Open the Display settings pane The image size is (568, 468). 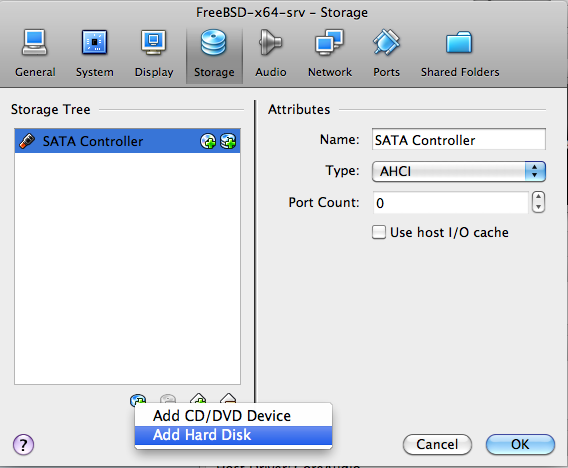(154, 54)
